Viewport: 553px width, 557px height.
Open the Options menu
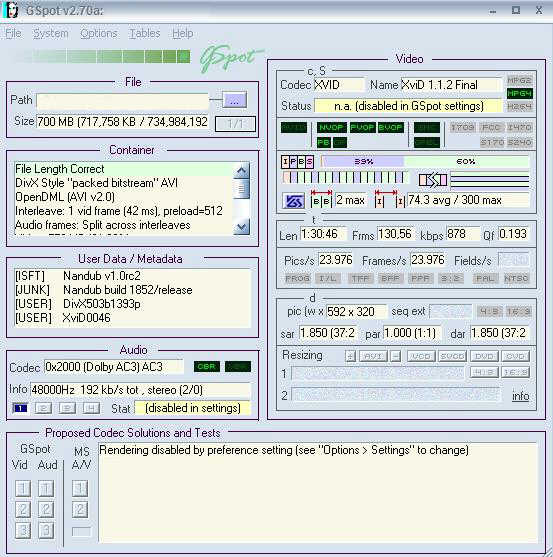[99, 33]
